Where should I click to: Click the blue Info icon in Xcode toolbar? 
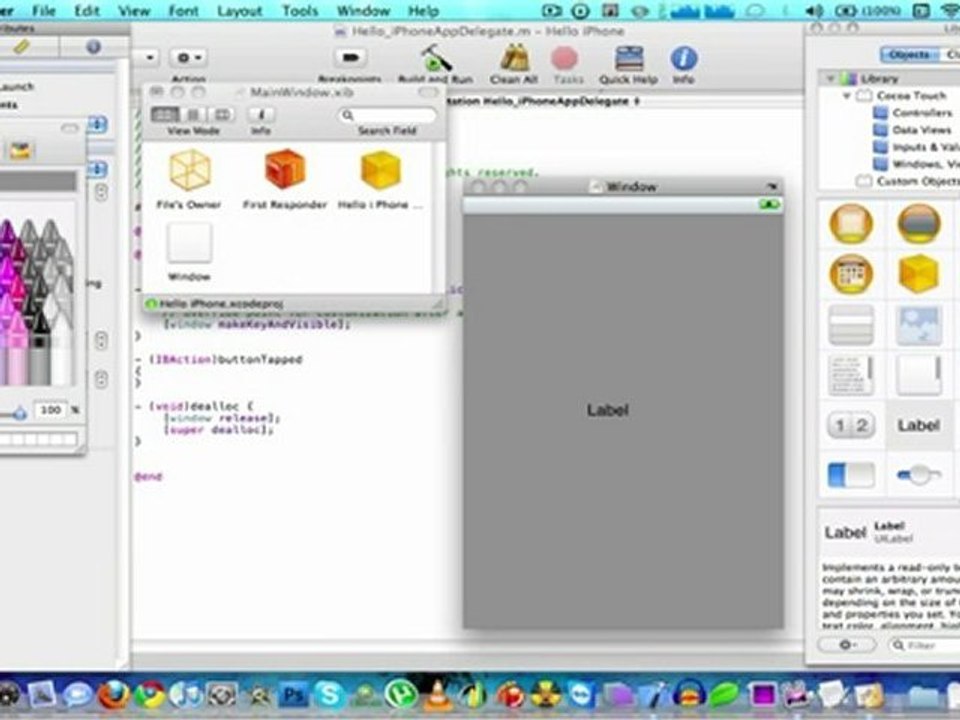point(684,59)
